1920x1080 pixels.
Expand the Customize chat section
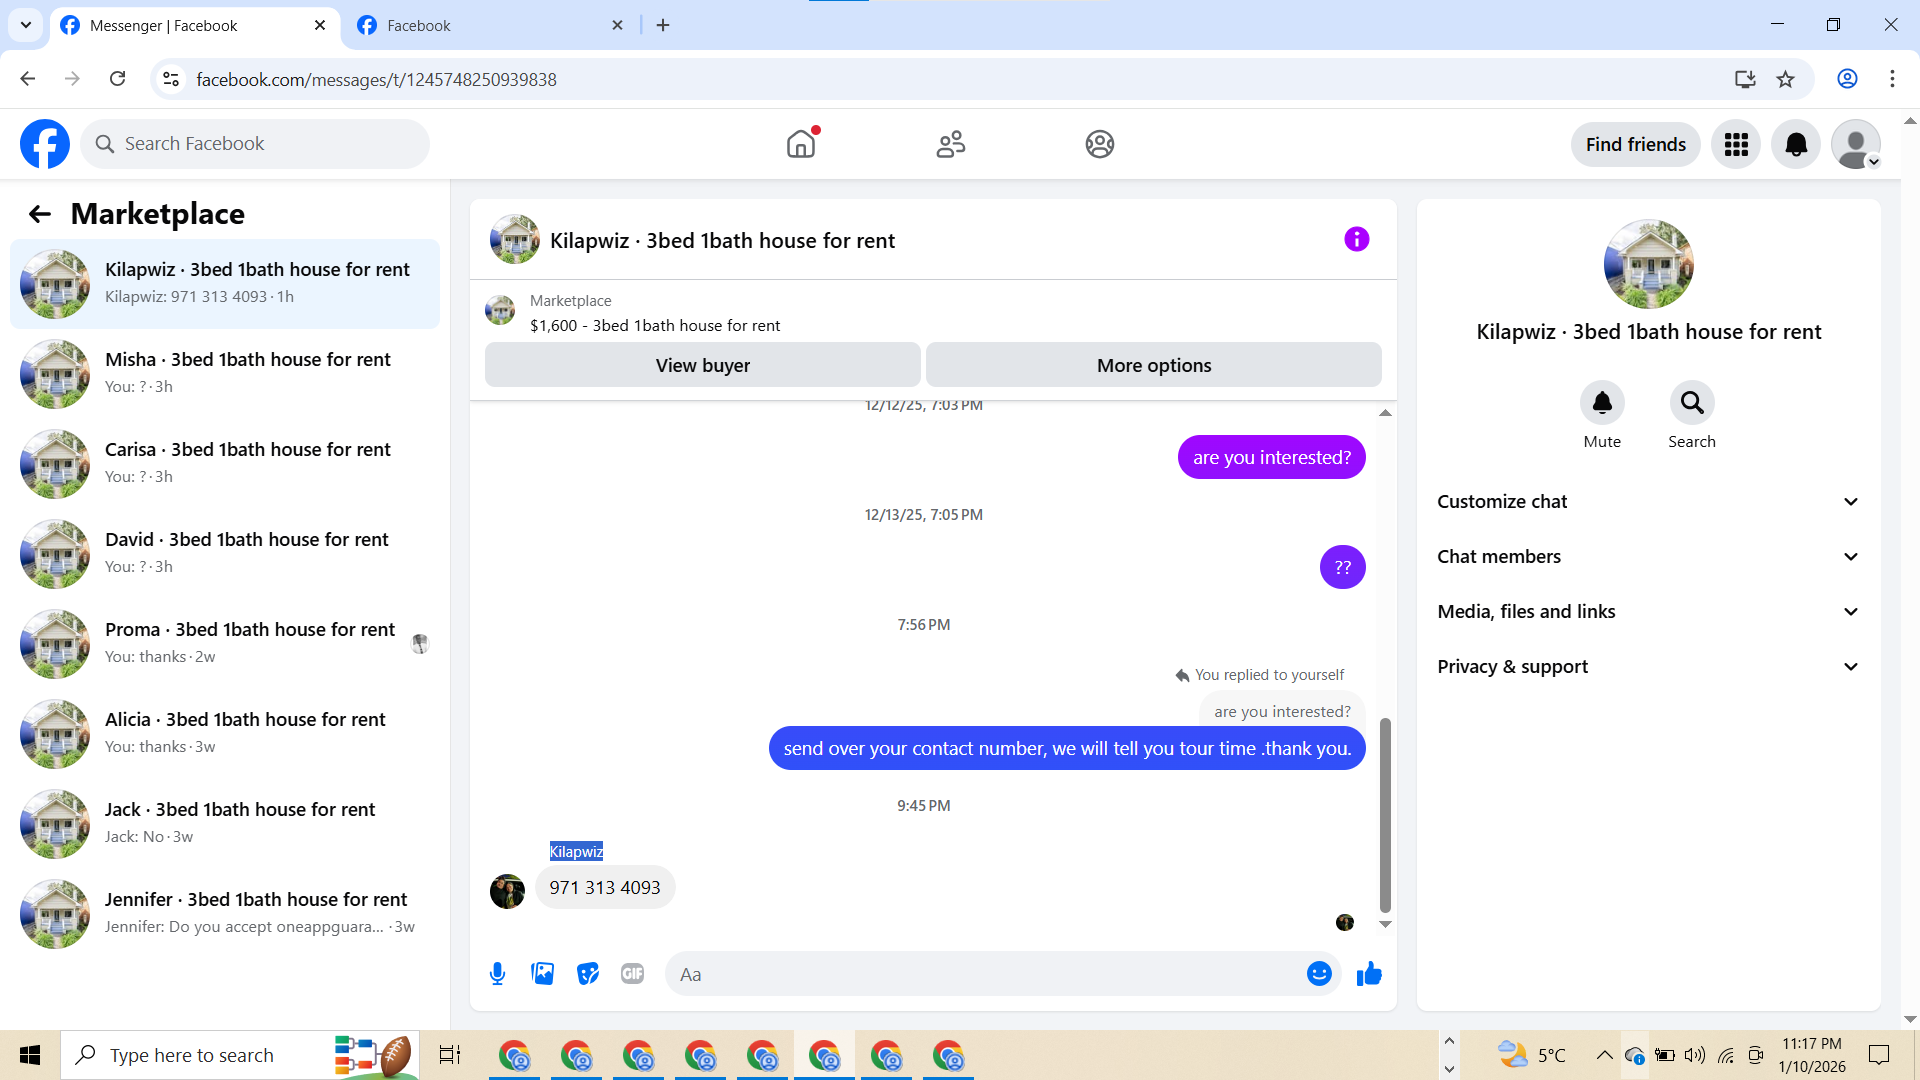pyautogui.click(x=1648, y=502)
